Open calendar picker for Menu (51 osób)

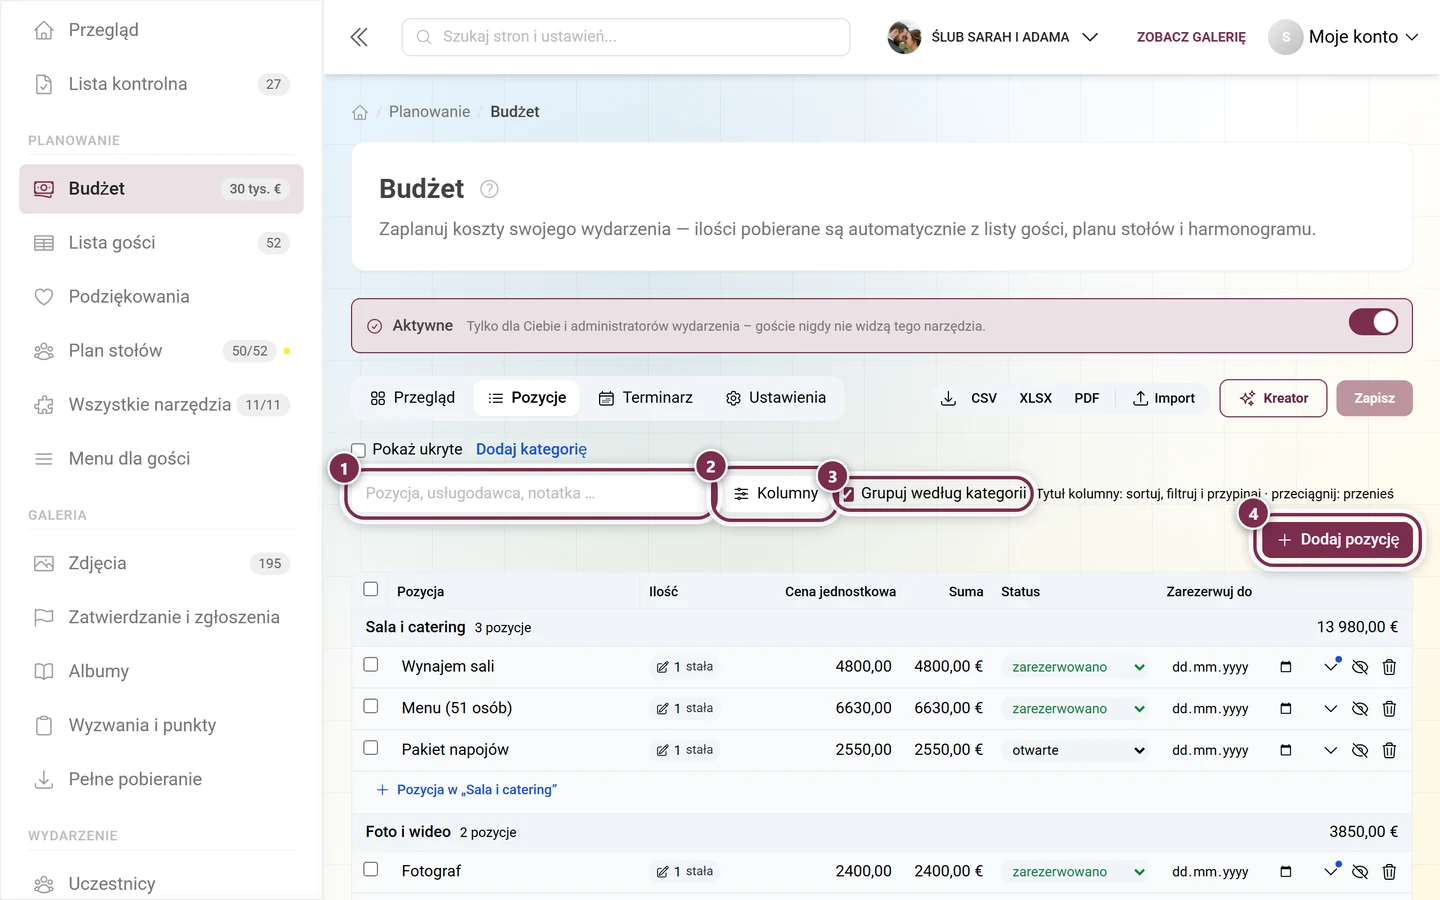tap(1286, 709)
